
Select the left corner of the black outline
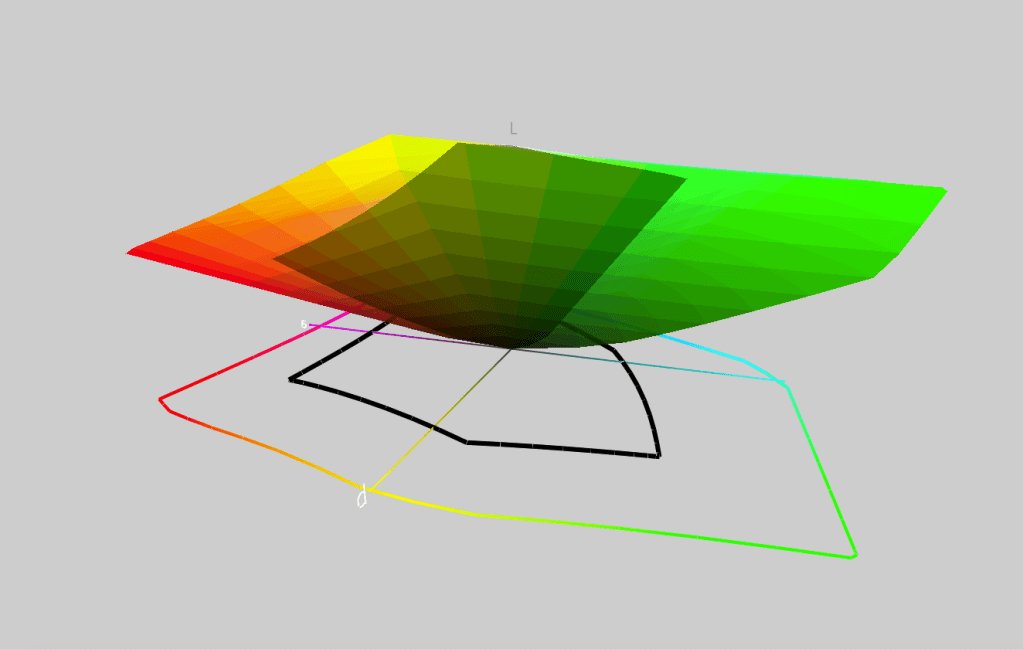tap(292, 379)
